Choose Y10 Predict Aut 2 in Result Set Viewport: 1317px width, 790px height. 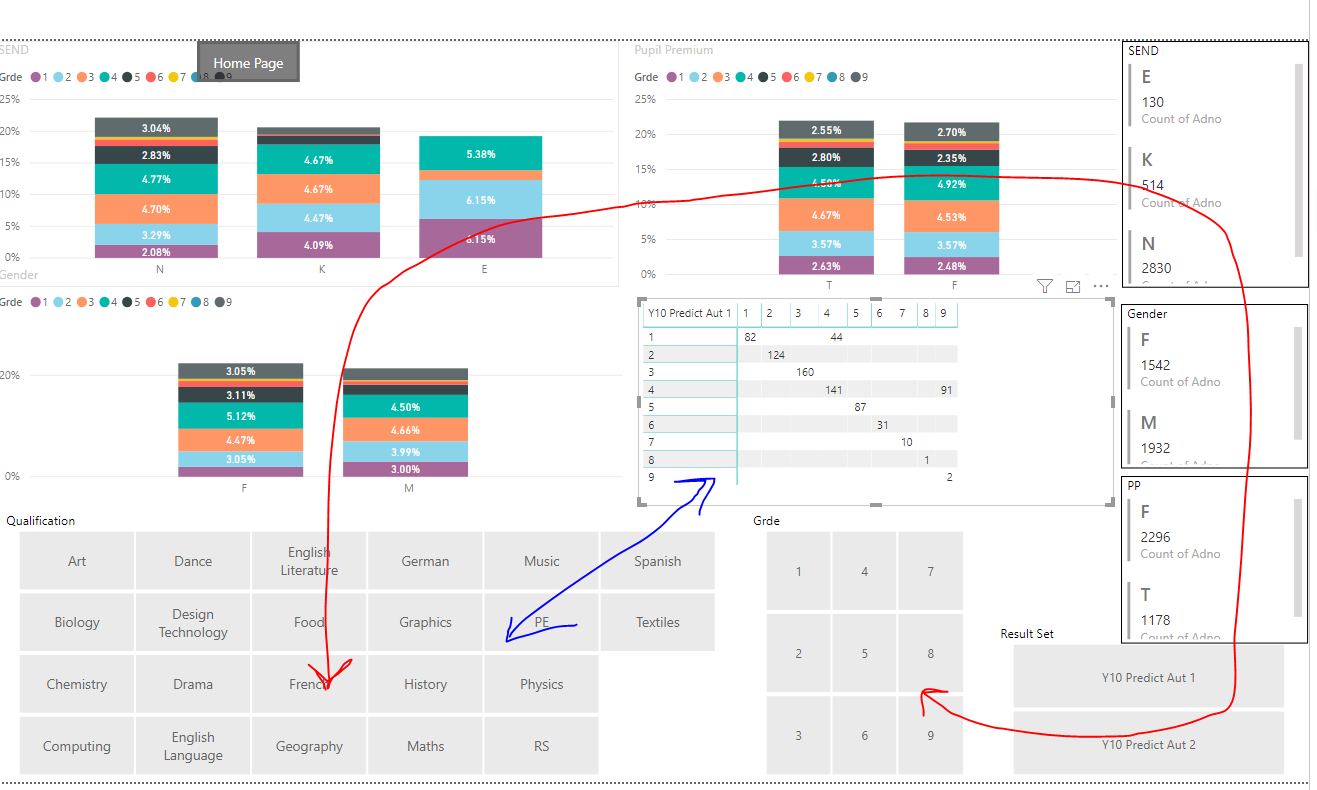(x=1148, y=743)
